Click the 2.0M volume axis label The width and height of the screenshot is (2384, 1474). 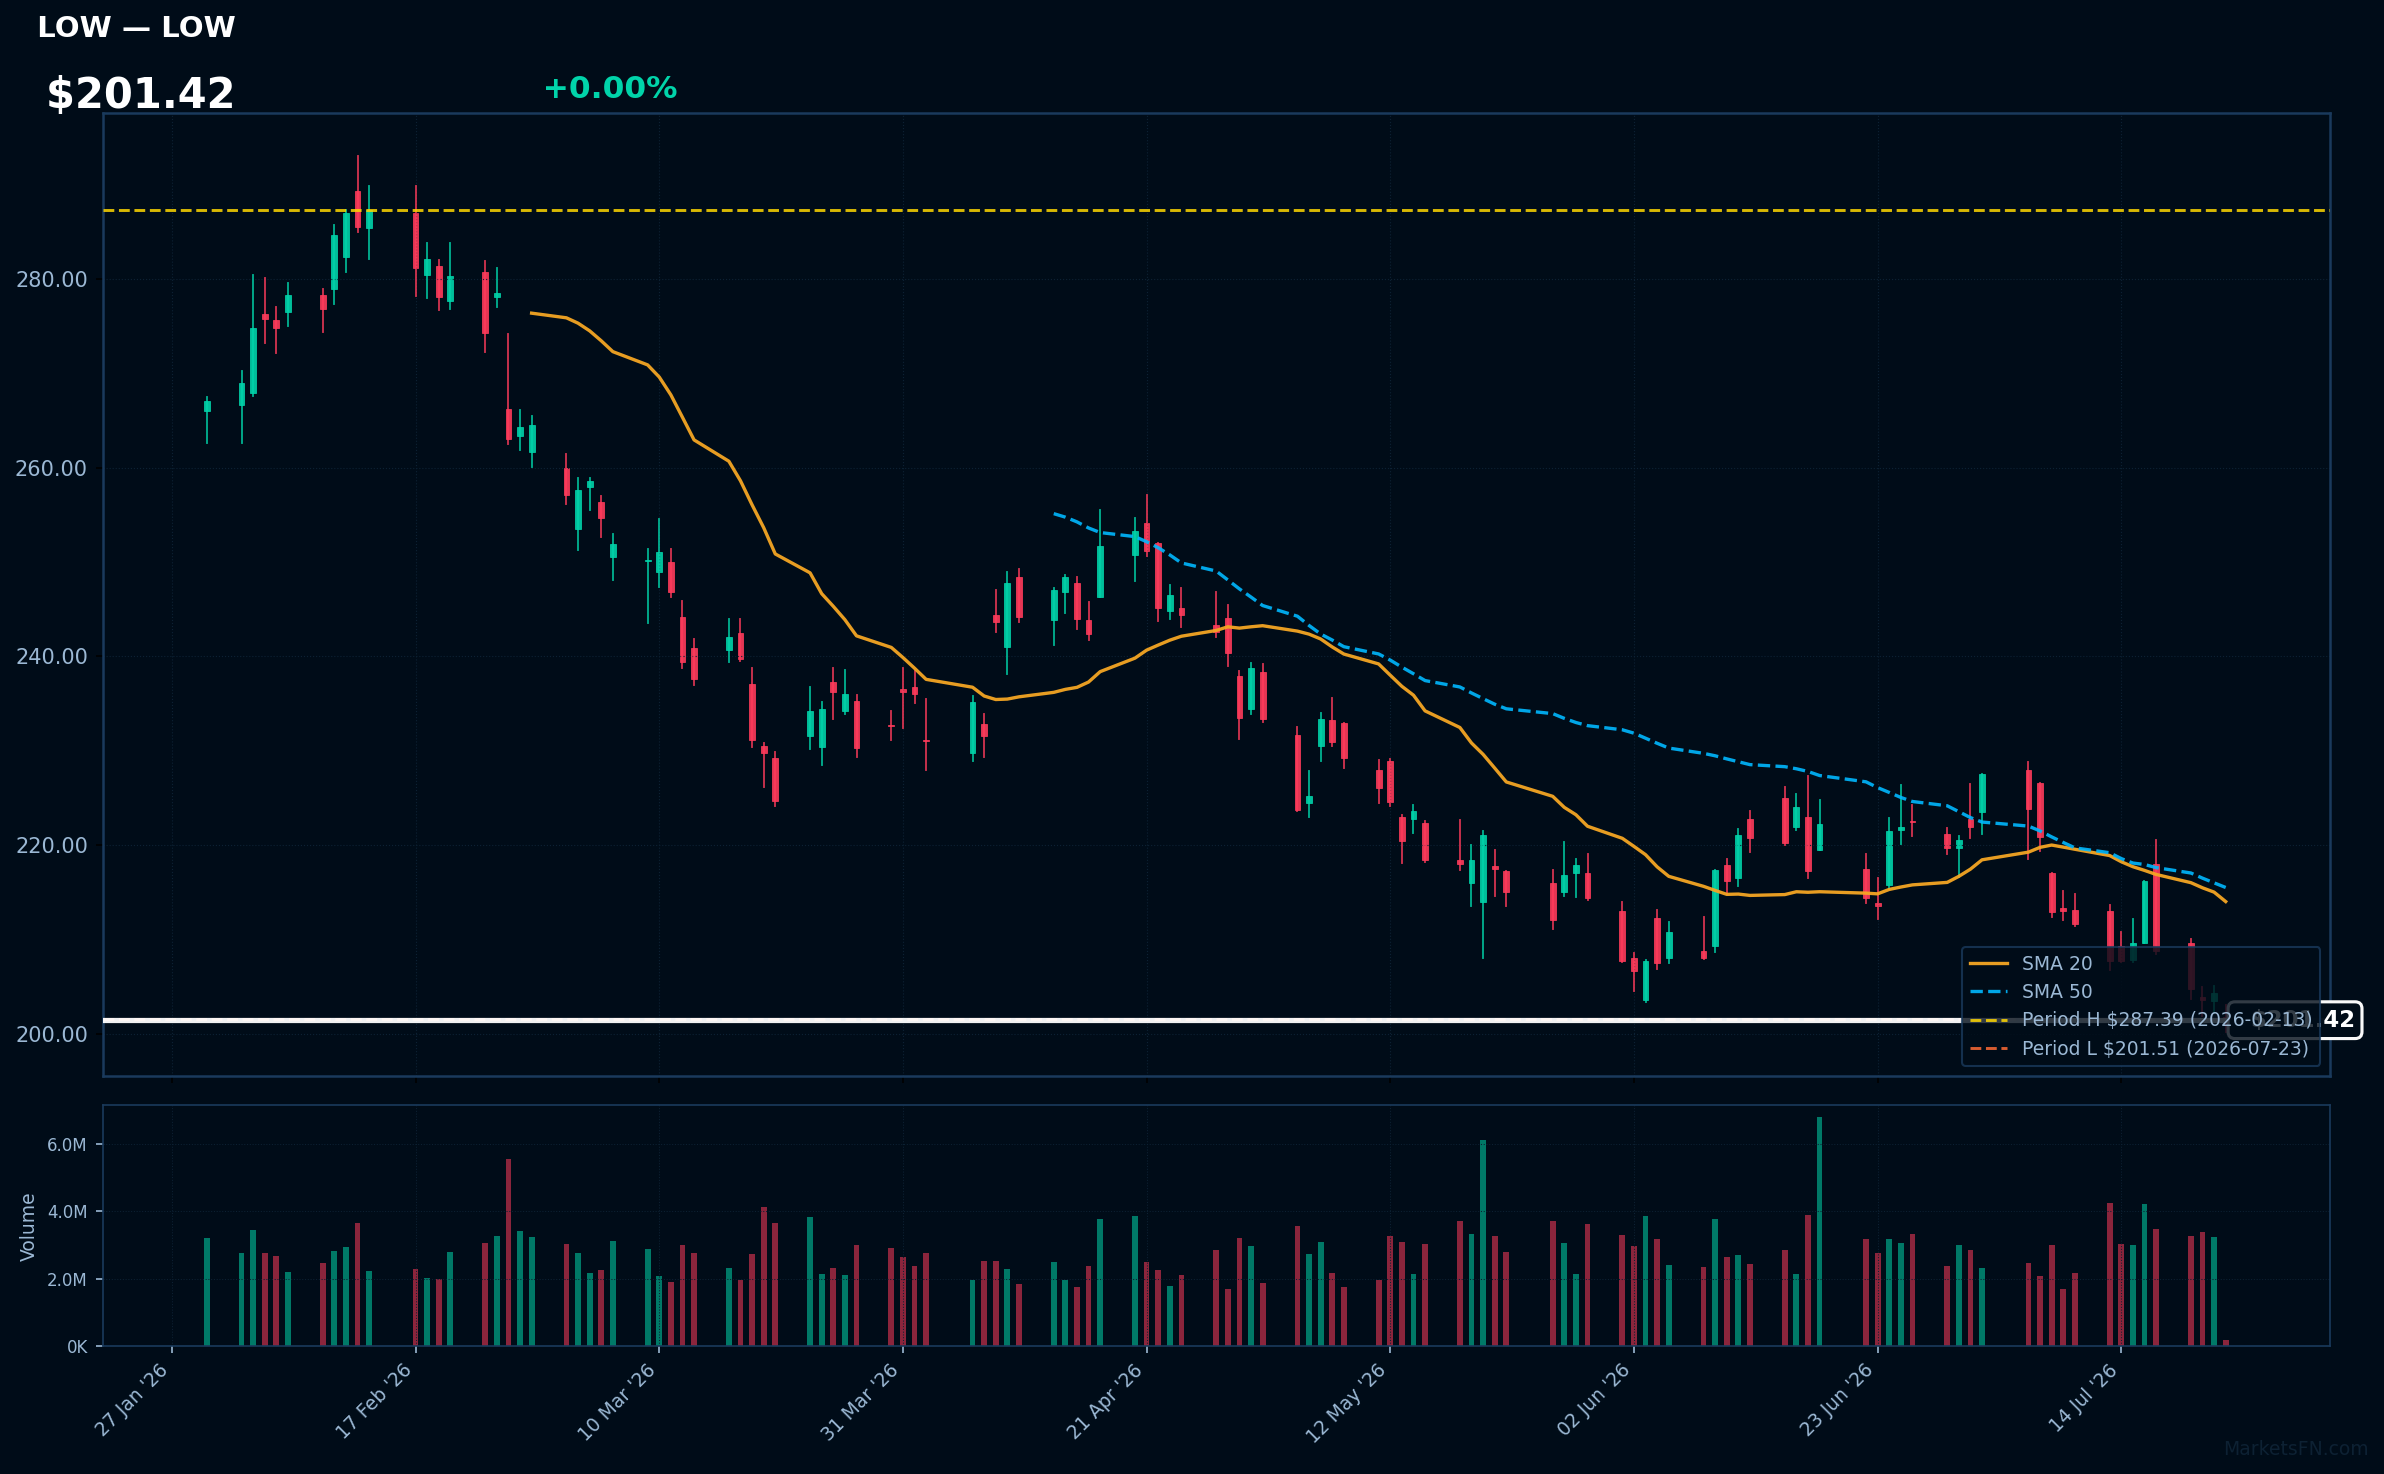pos(67,1280)
